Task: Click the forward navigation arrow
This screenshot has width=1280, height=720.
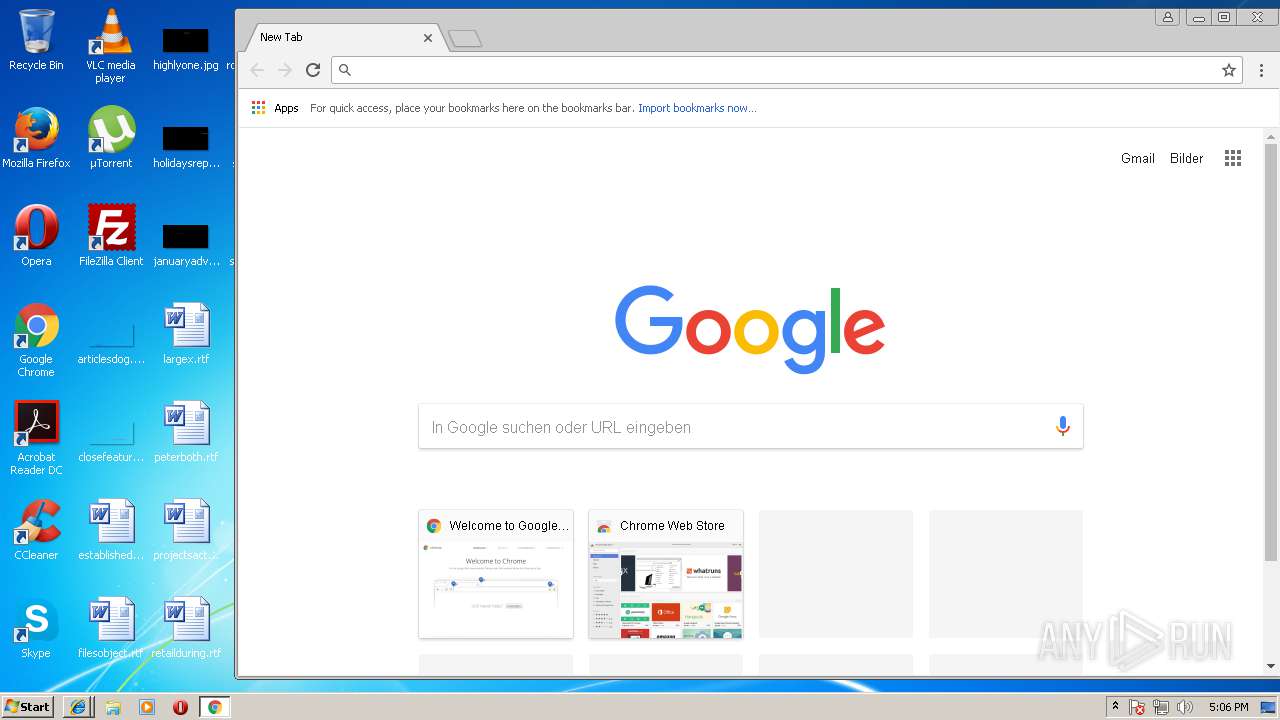Action: tap(285, 70)
